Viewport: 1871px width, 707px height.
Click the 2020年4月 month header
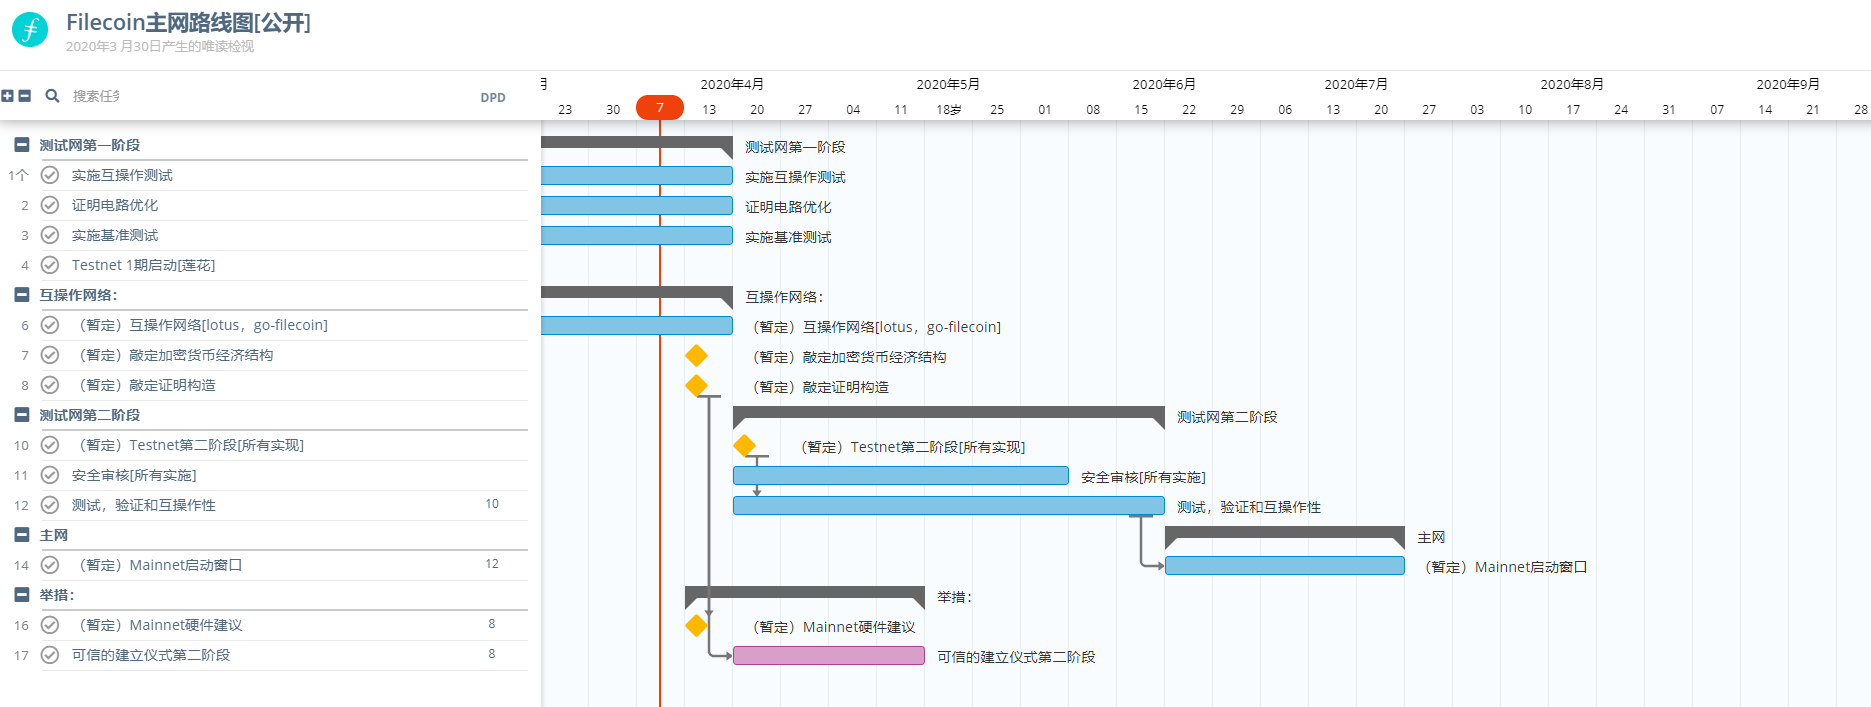tap(732, 85)
